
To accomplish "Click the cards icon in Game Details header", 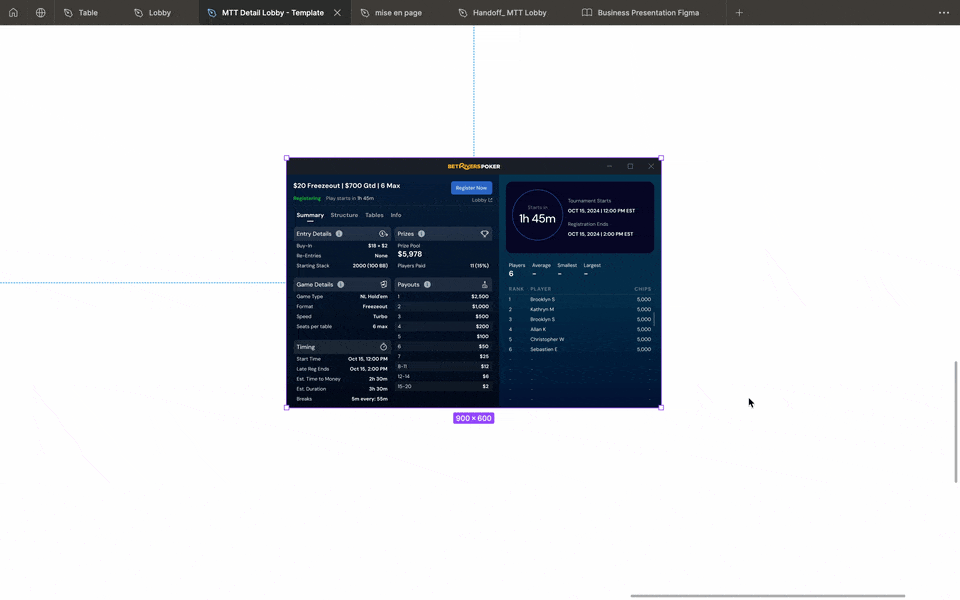I will point(383,285).
